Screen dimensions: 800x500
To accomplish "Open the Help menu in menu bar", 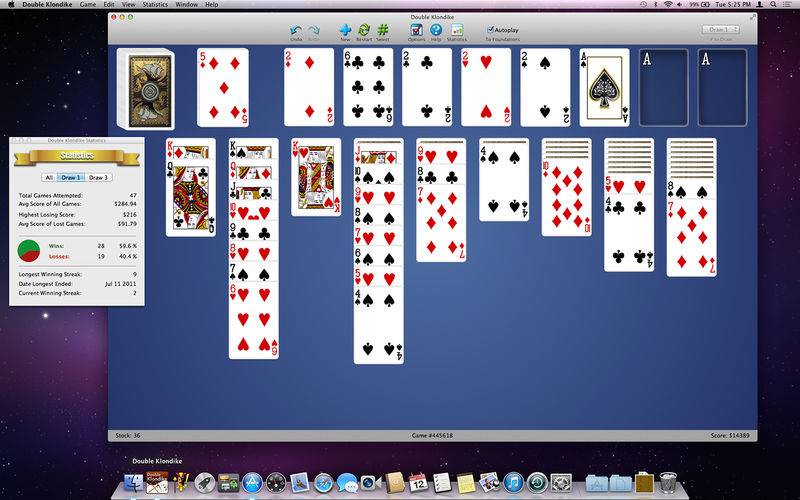I will 212,4.
